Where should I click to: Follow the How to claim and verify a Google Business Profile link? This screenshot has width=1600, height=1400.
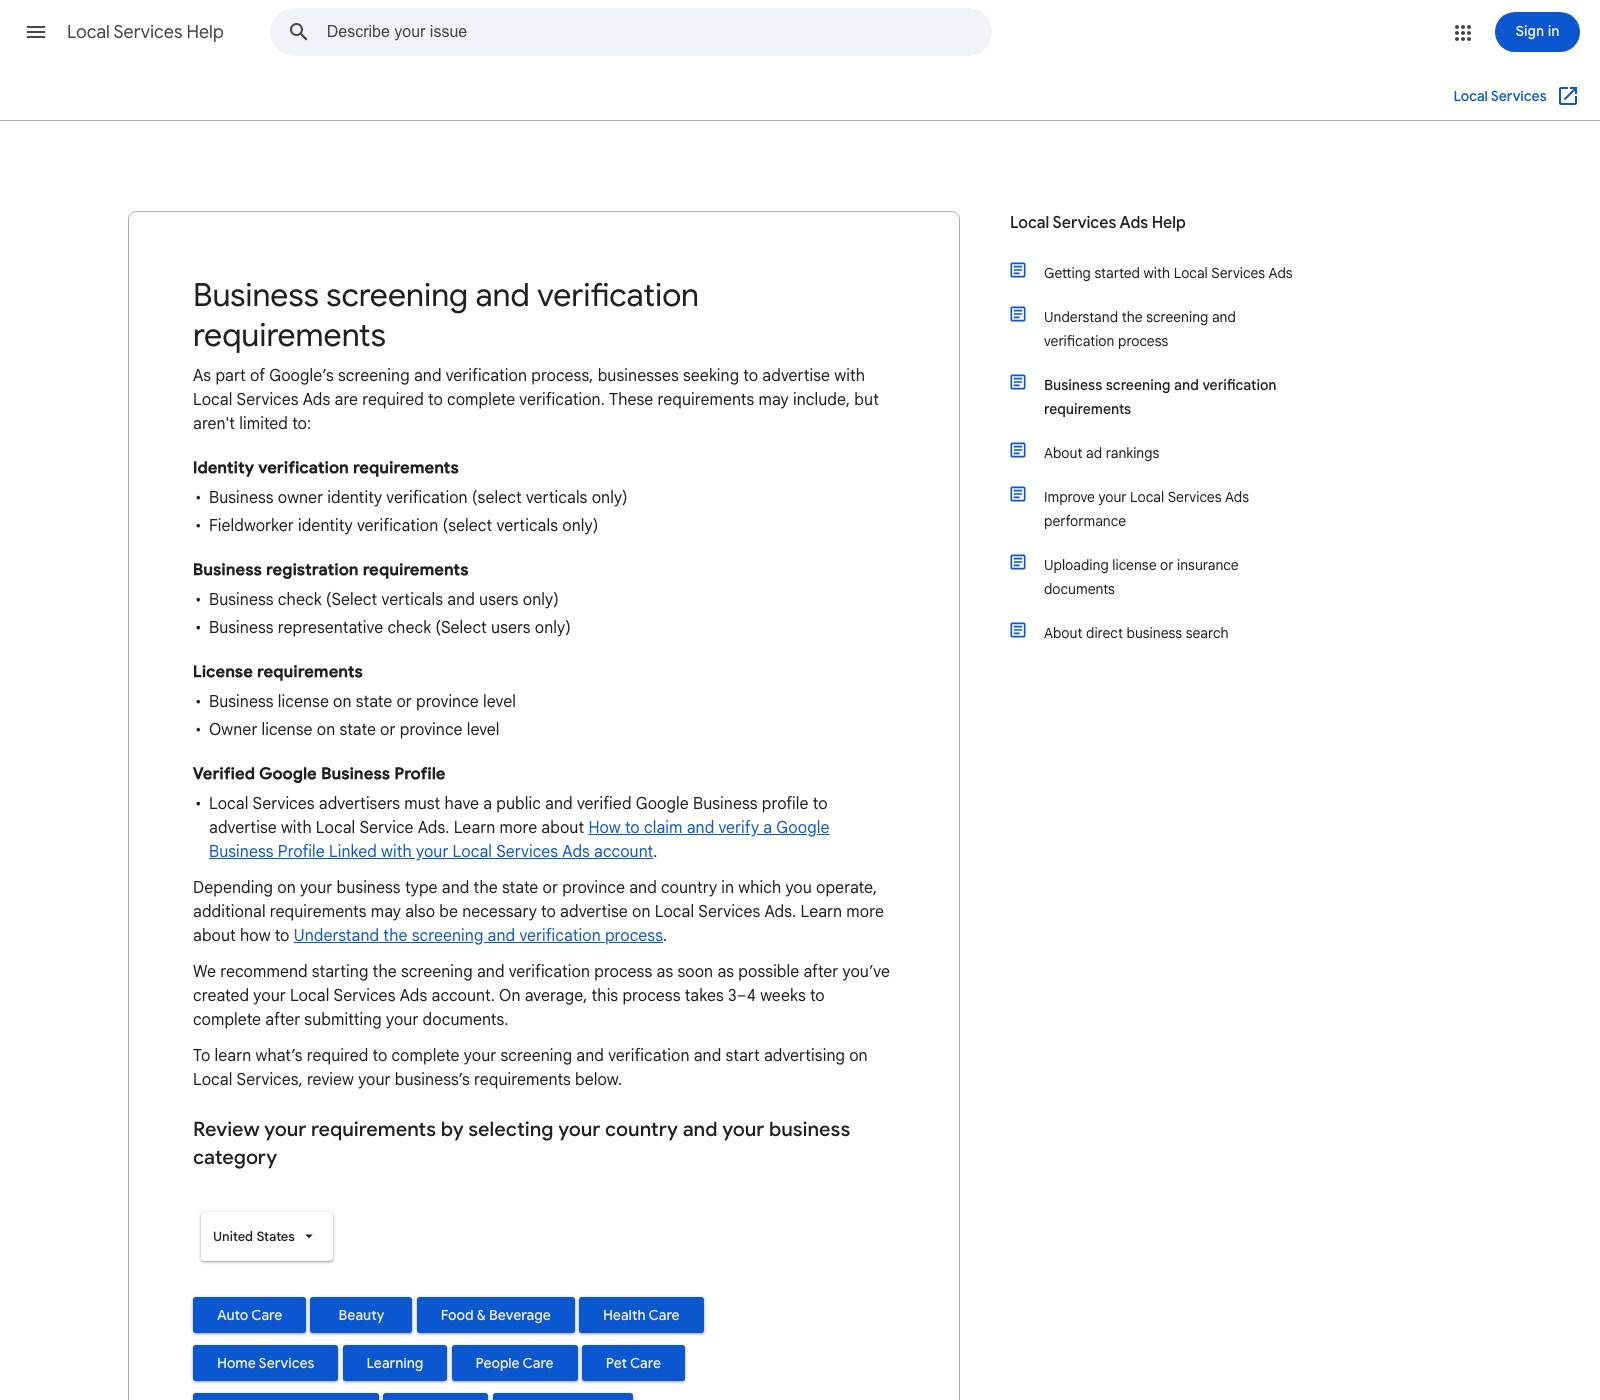[x=708, y=827]
